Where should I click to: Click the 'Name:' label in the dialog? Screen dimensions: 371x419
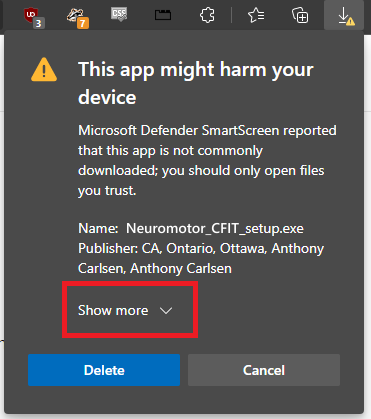coord(98,229)
